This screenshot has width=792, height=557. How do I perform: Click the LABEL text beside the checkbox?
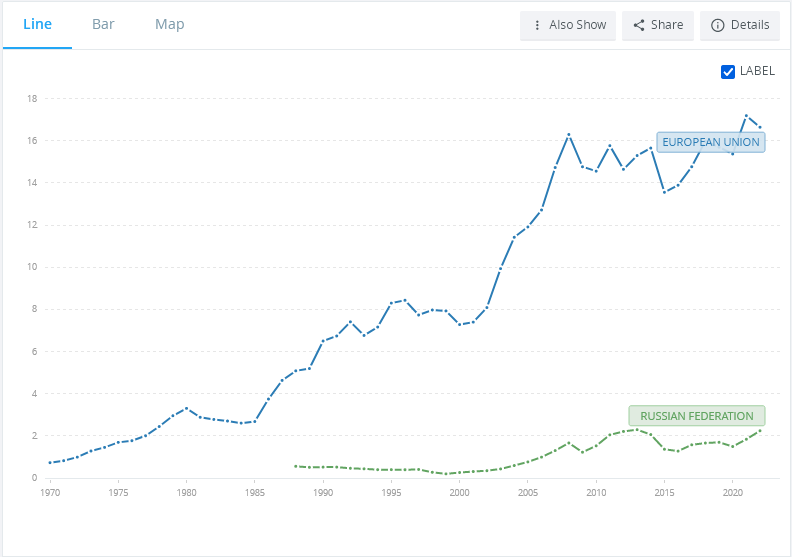click(x=757, y=71)
